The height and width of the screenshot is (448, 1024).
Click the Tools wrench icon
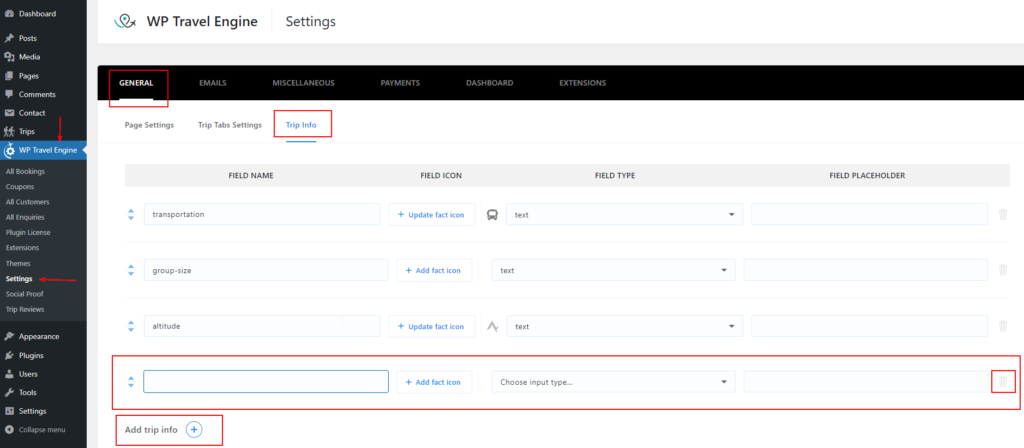(9, 392)
